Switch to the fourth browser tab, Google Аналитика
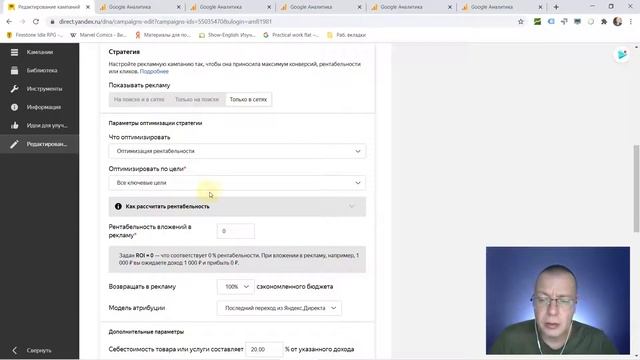This screenshot has height=360, width=640. pyautogui.click(x=320, y=7)
